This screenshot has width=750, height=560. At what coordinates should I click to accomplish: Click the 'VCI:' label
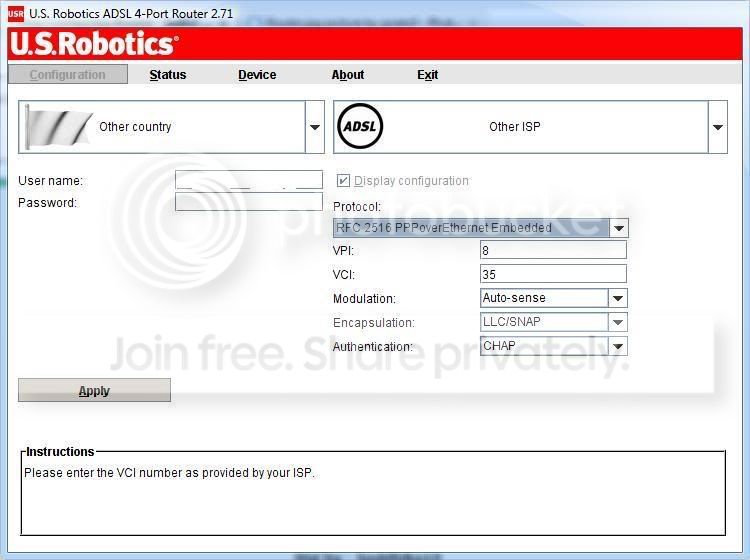(x=344, y=275)
